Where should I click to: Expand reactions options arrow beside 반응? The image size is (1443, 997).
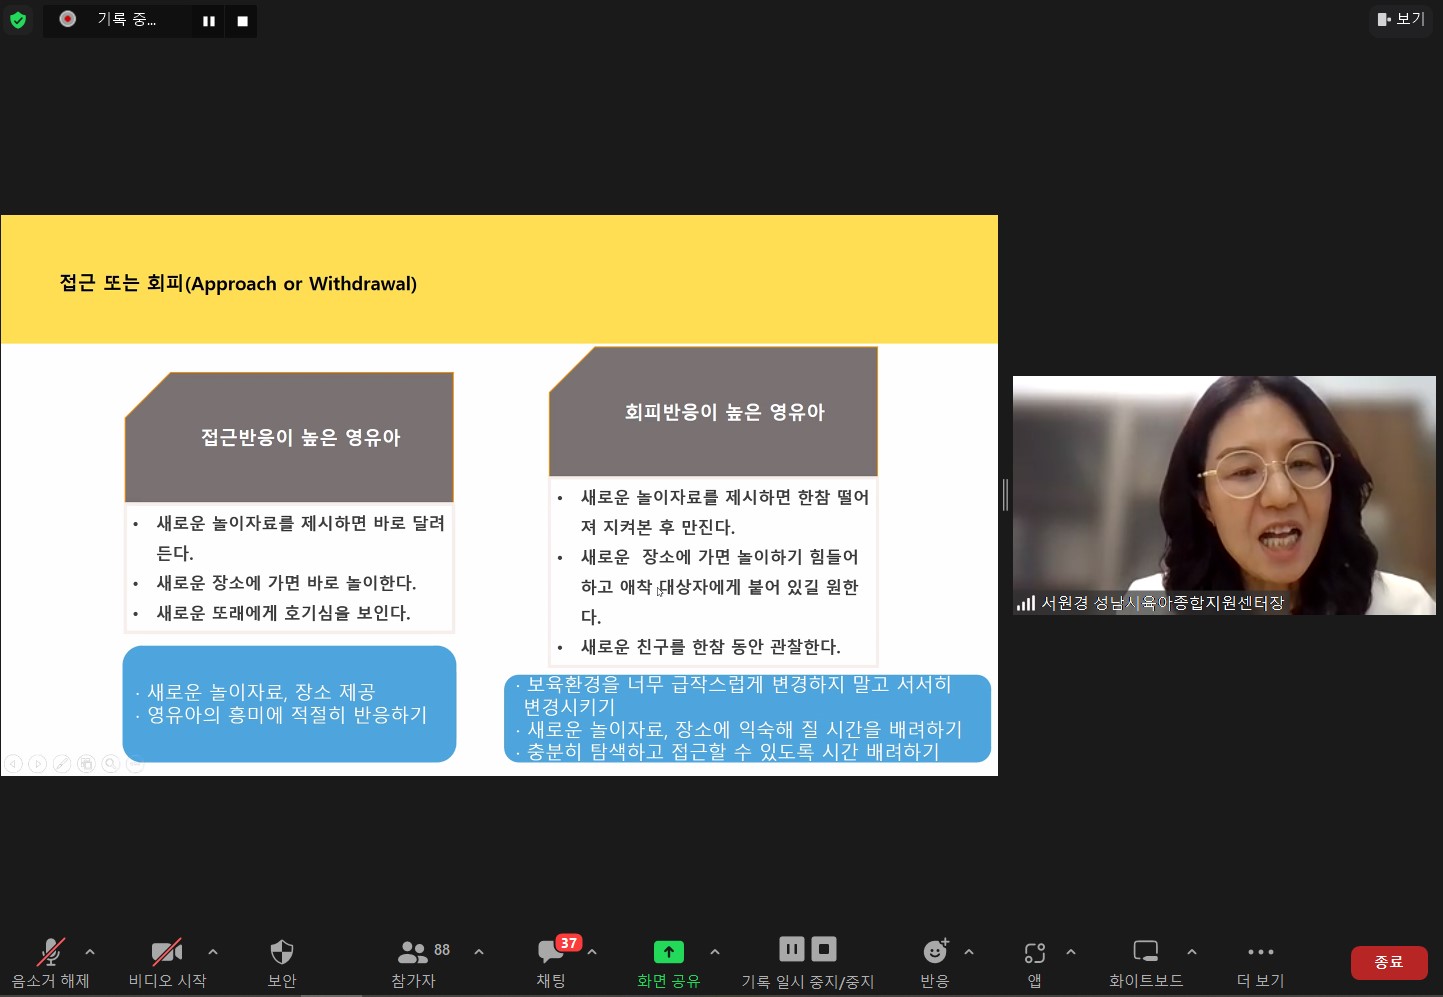969,952
